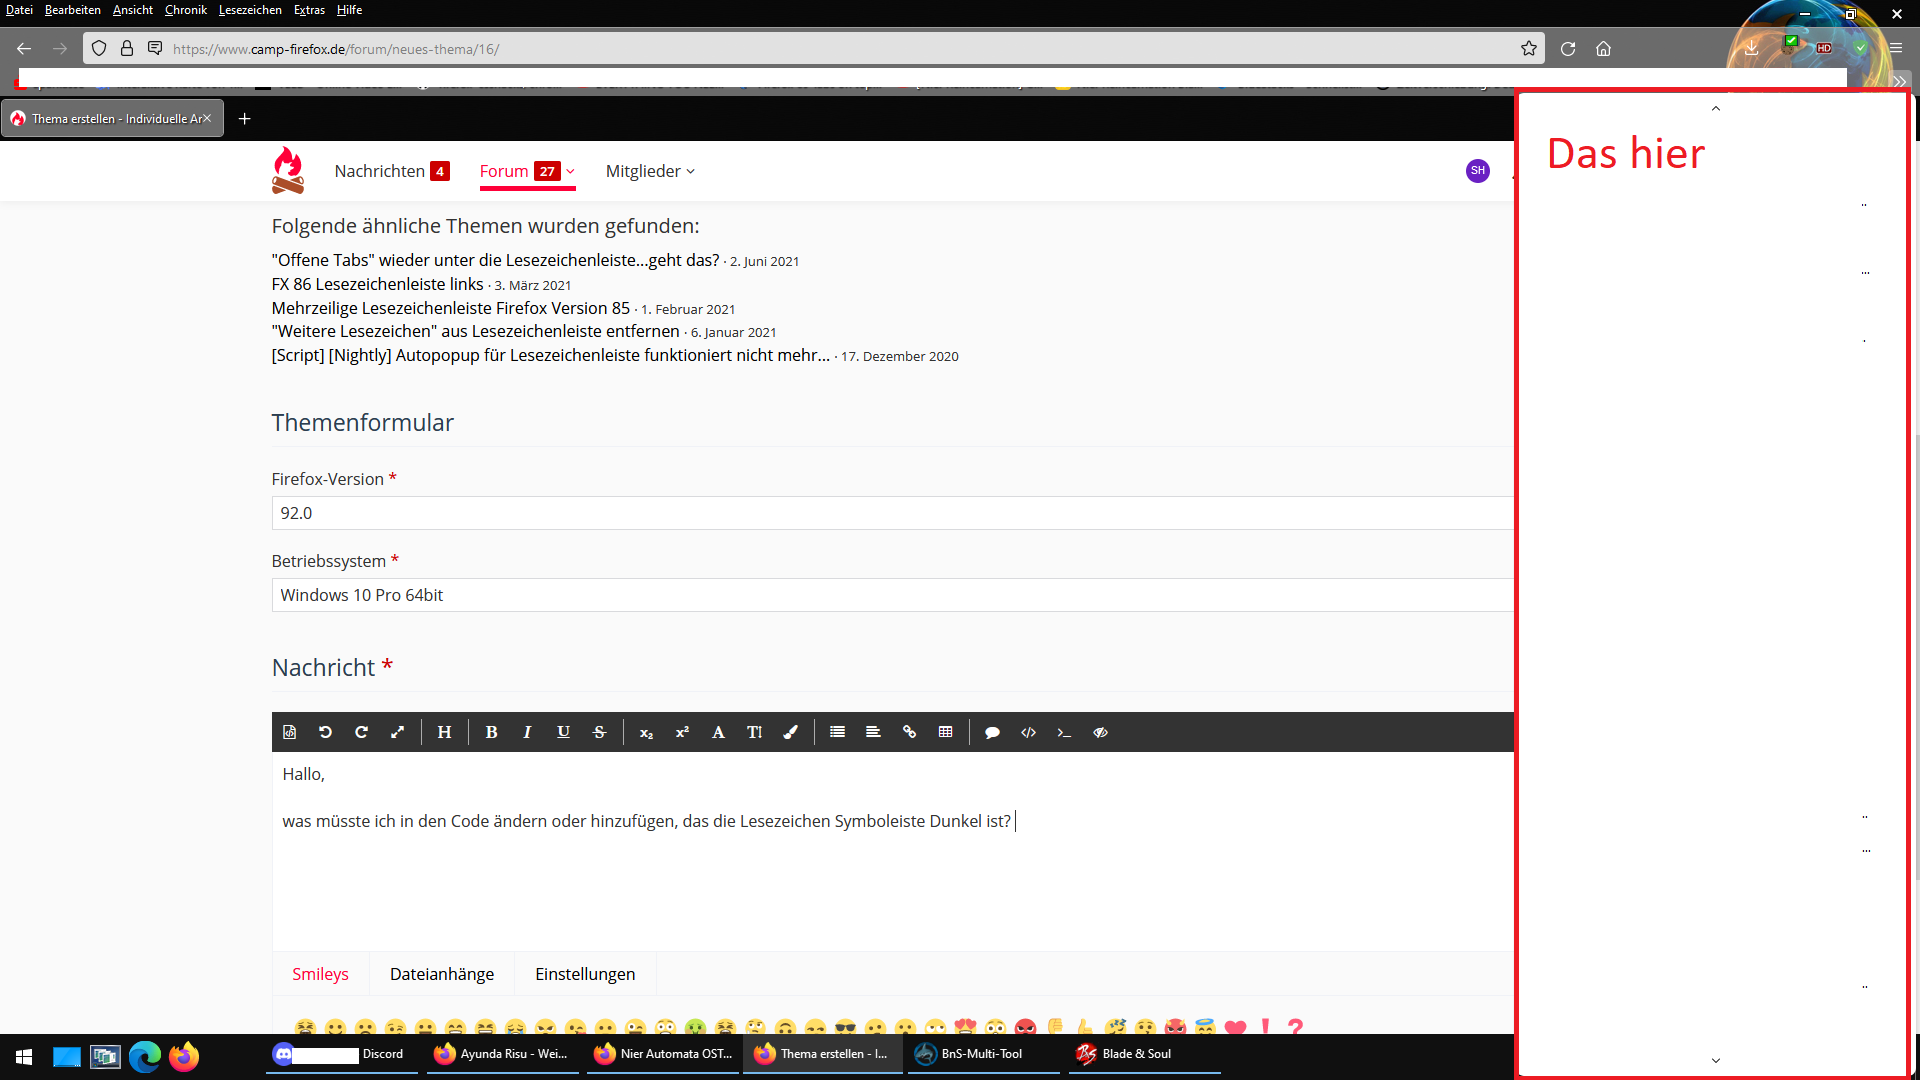The image size is (1920, 1080).
Task: Click the editor undo icon
Action: [x=325, y=732]
